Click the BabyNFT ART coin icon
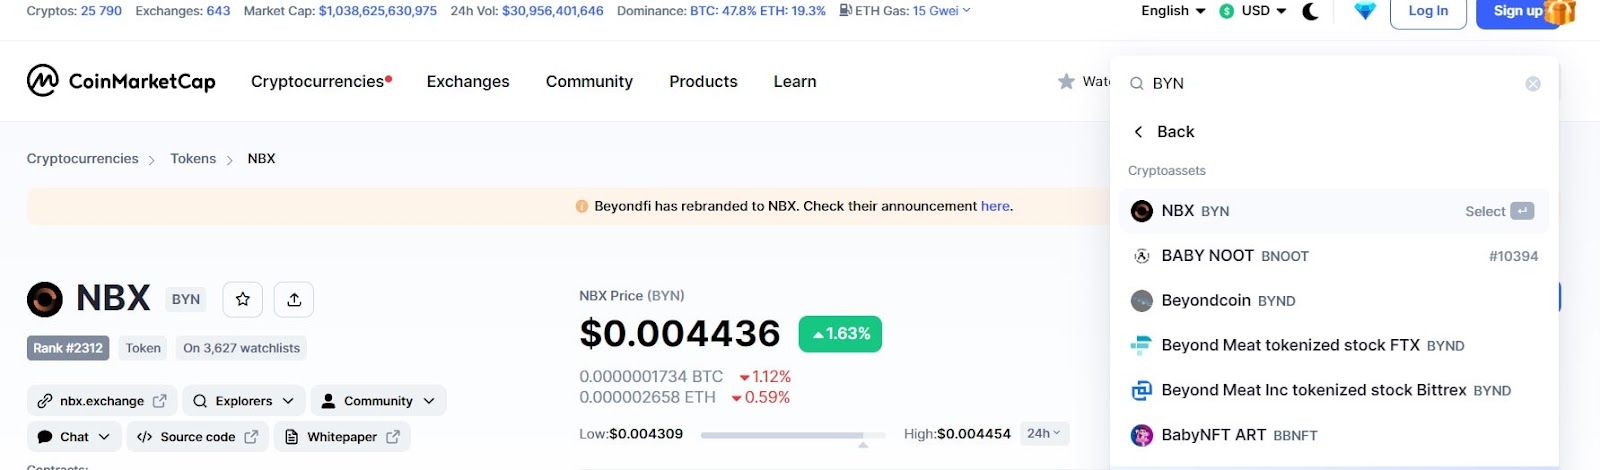This screenshot has width=1600, height=470. click(1142, 435)
